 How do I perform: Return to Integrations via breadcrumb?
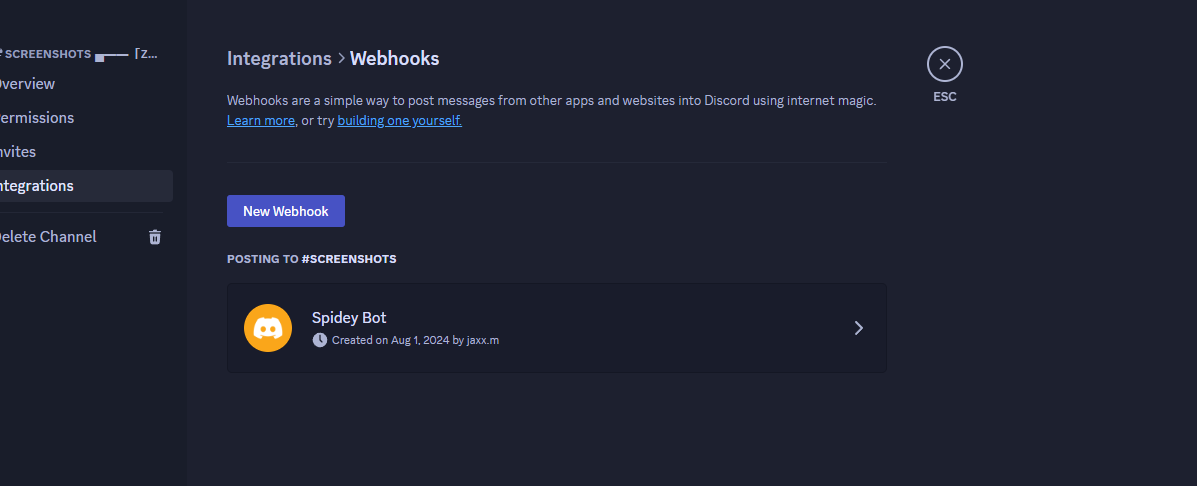[x=279, y=59]
